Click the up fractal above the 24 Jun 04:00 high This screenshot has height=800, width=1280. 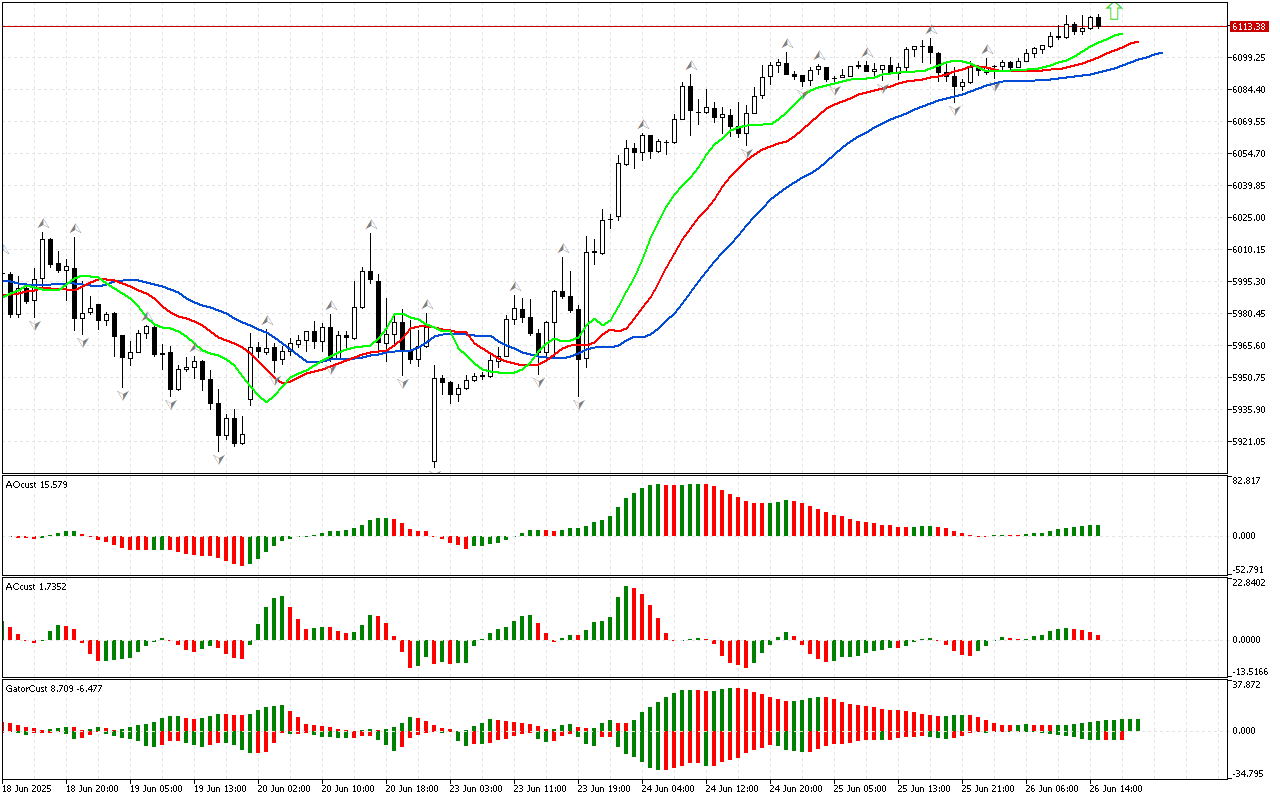pyautogui.click(x=690, y=66)
